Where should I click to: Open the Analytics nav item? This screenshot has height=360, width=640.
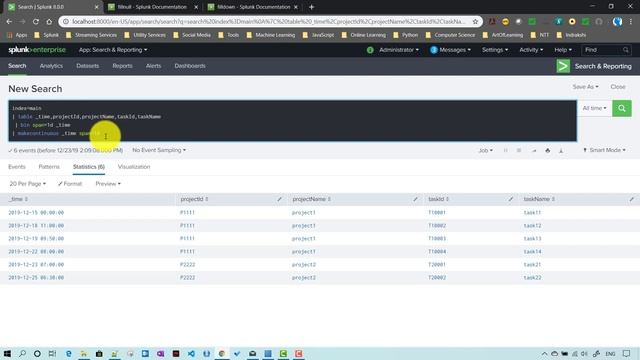[51, 66]
